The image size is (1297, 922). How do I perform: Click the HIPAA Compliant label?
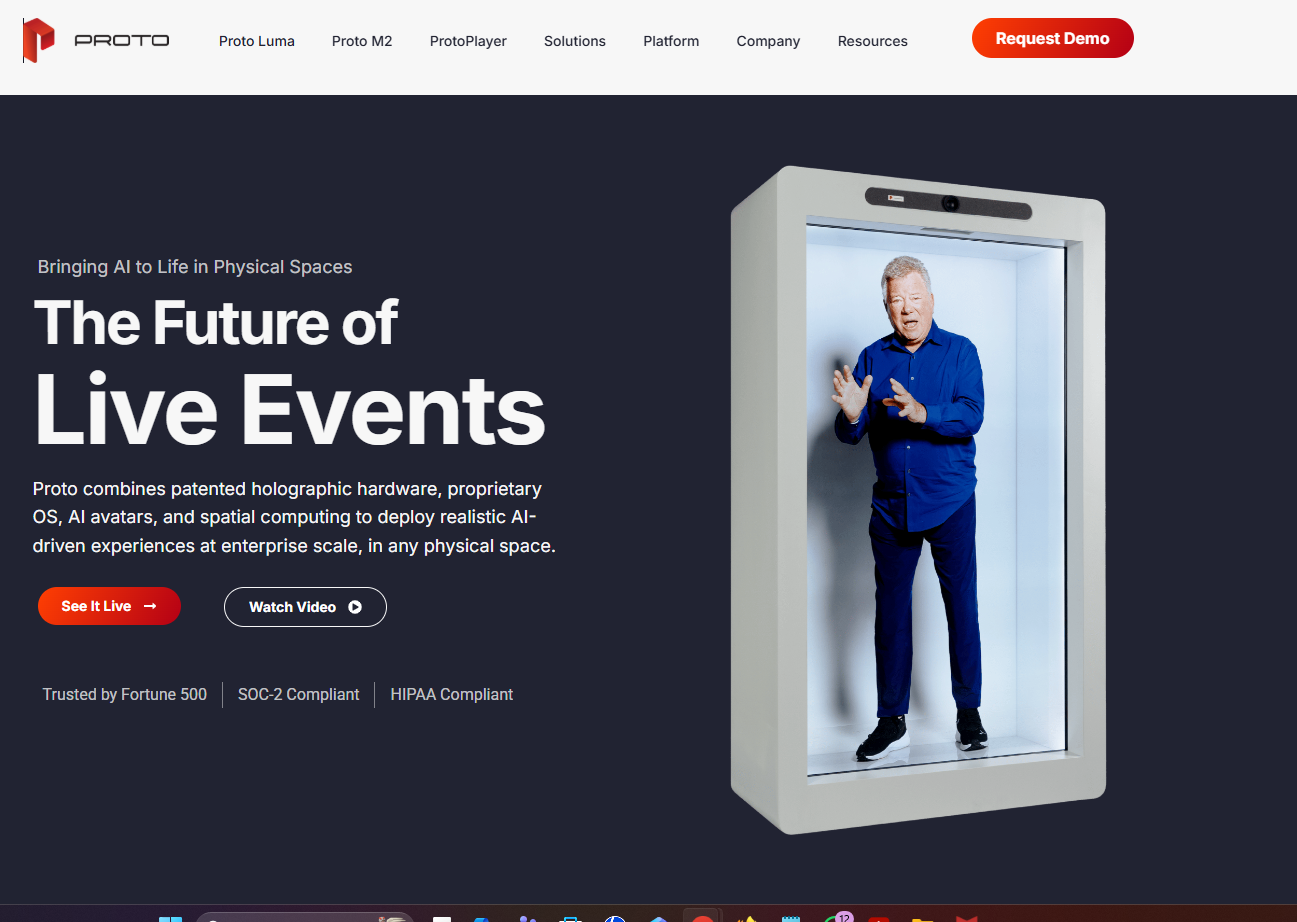tap(452, 694)
